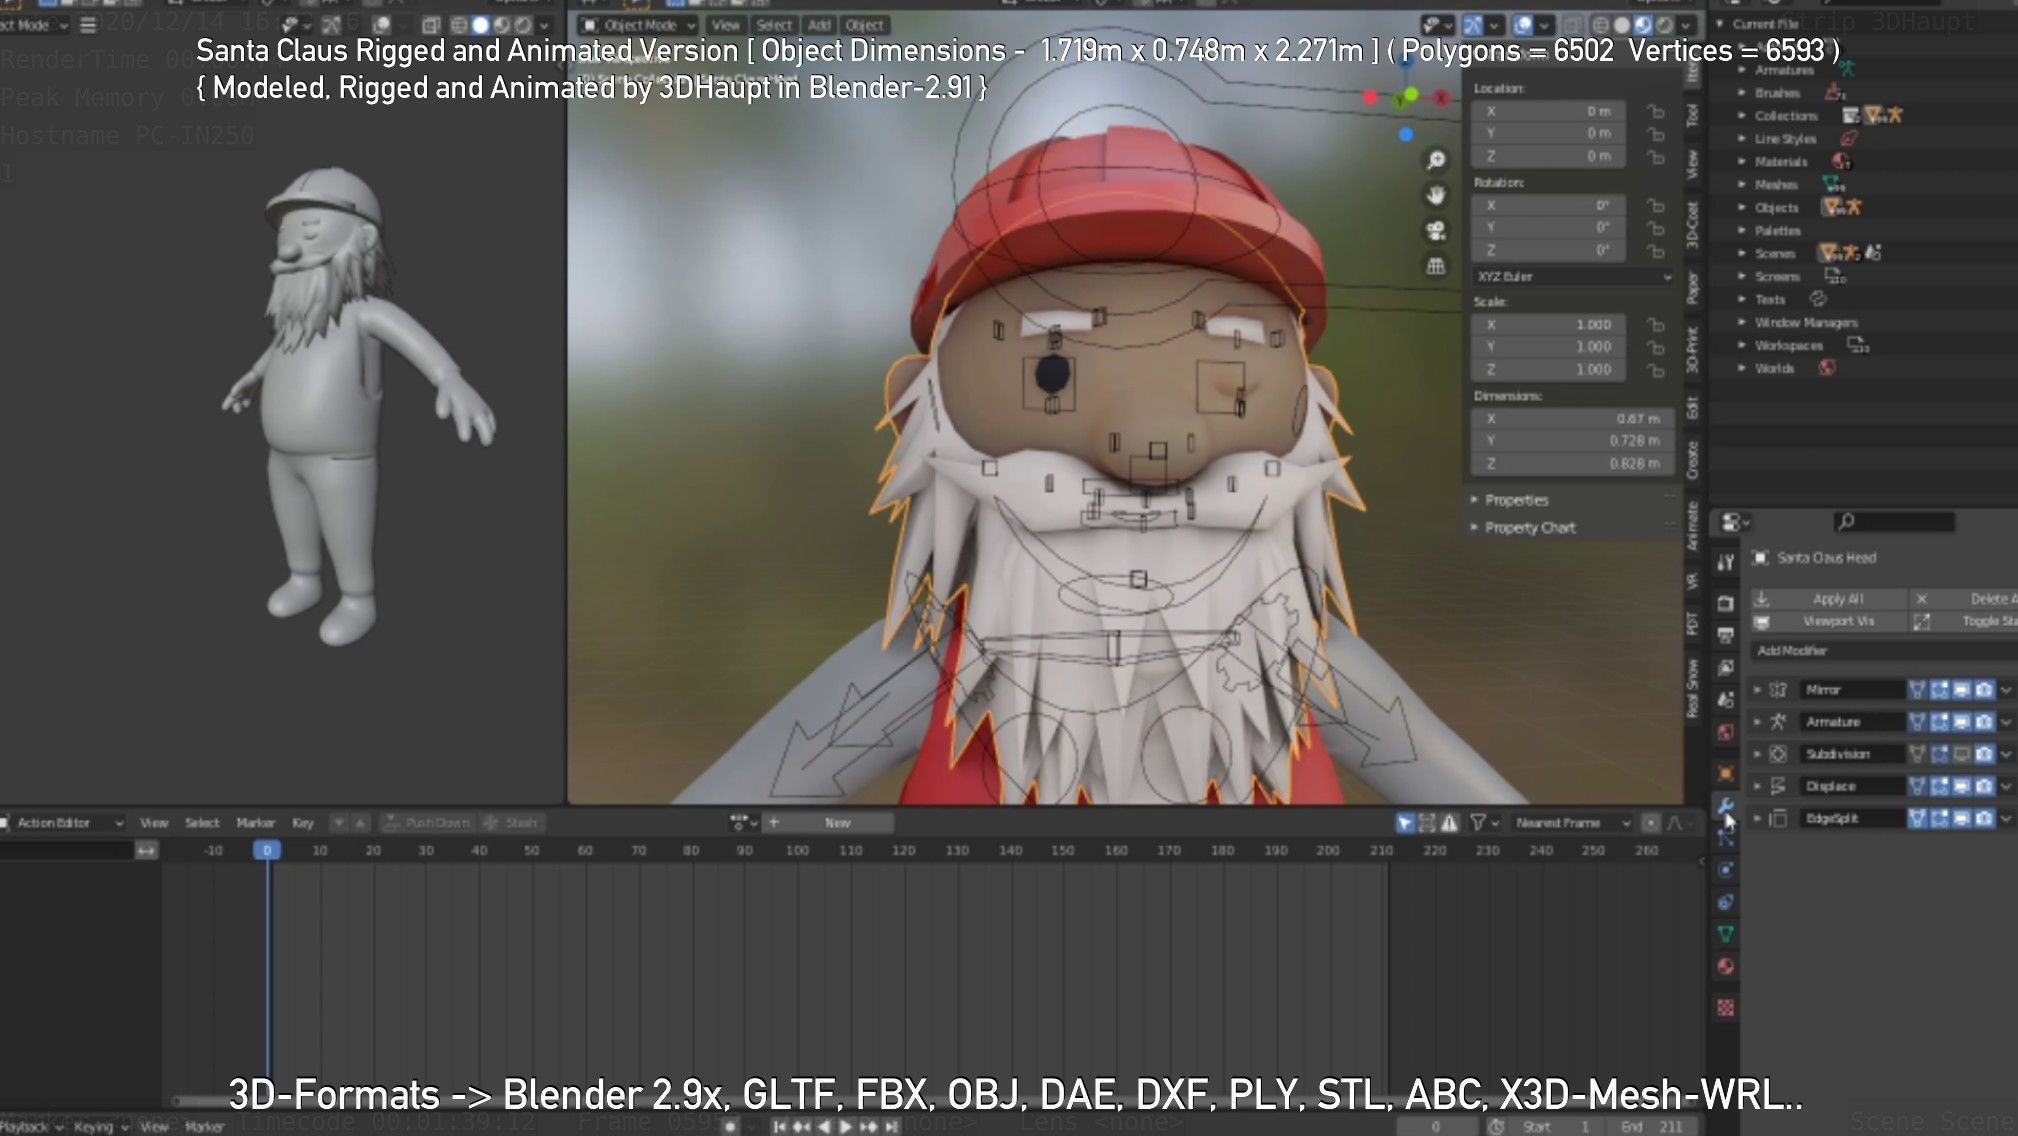Viewport: 2018px width, 1136px height.
Task: Open the Add Modifier dropdown
Action: coord(1883,650)
